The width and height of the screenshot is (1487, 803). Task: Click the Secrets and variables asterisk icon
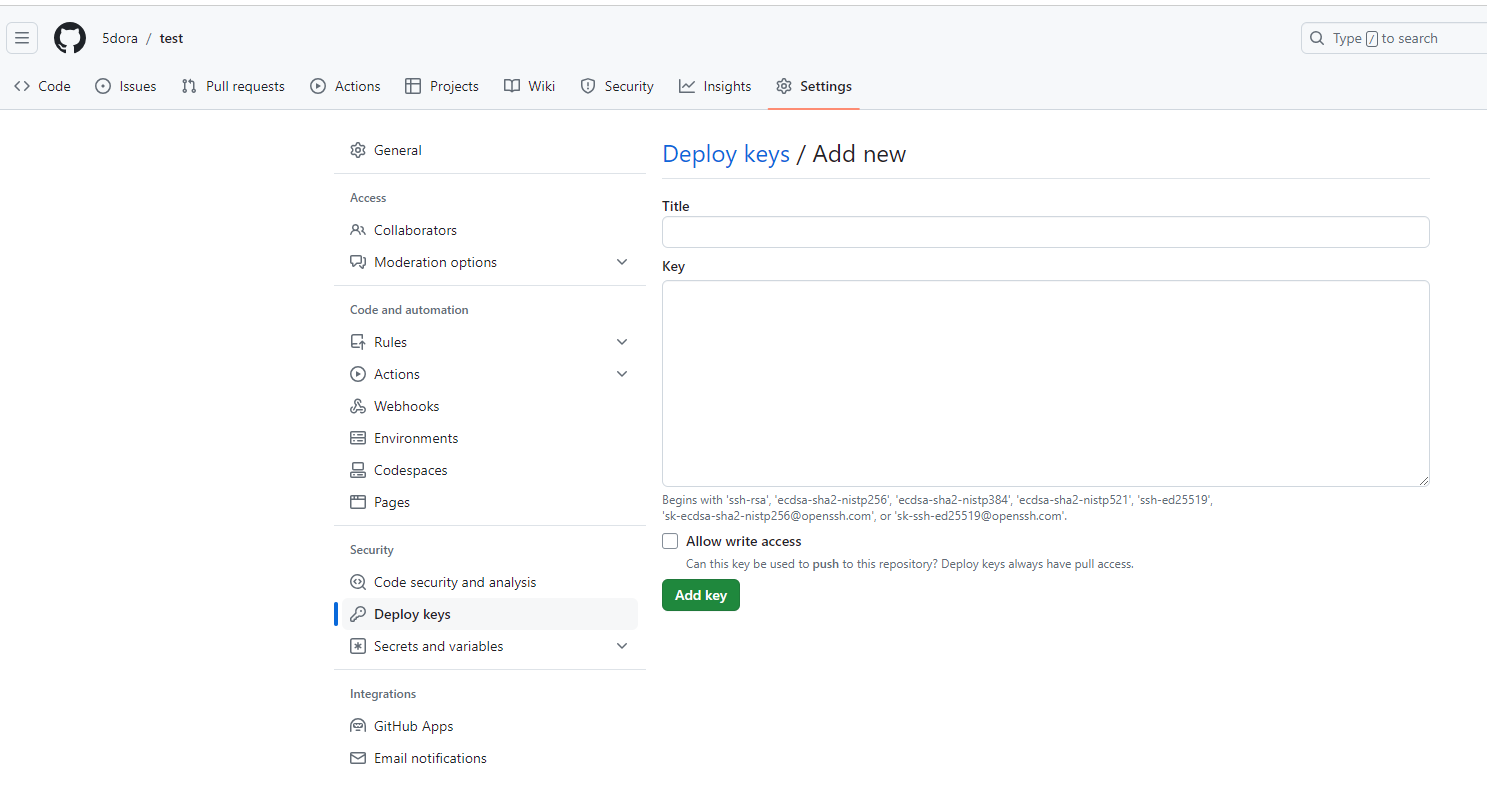point(358,646)
